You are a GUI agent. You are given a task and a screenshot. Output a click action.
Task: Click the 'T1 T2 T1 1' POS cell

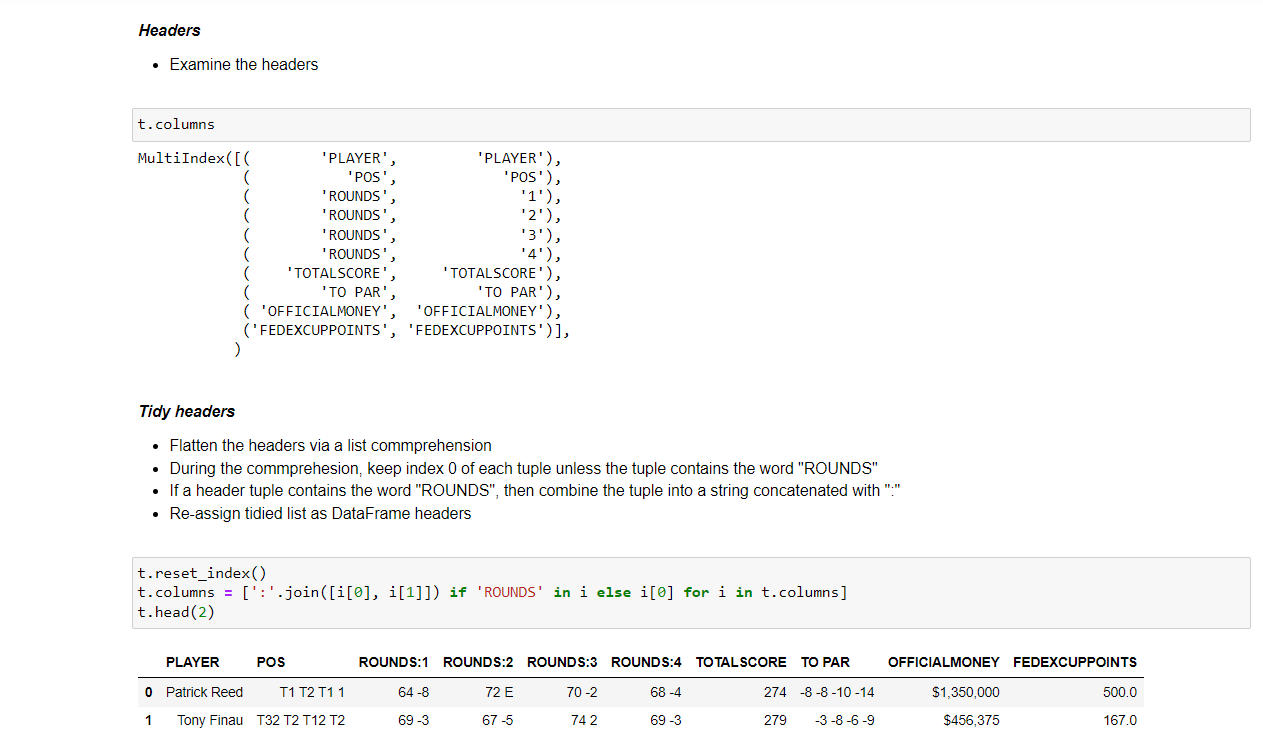coord(312,692)
